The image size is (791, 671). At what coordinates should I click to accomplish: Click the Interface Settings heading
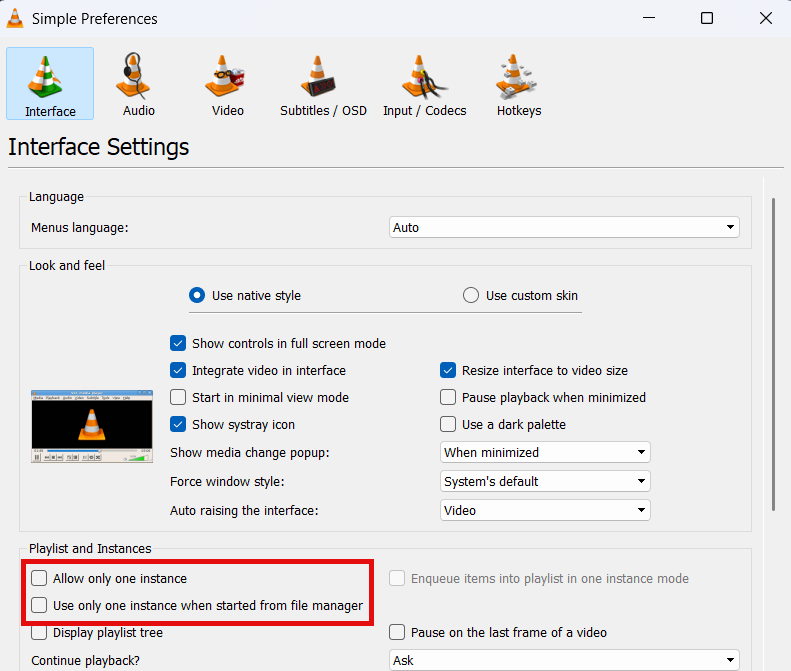99,147
